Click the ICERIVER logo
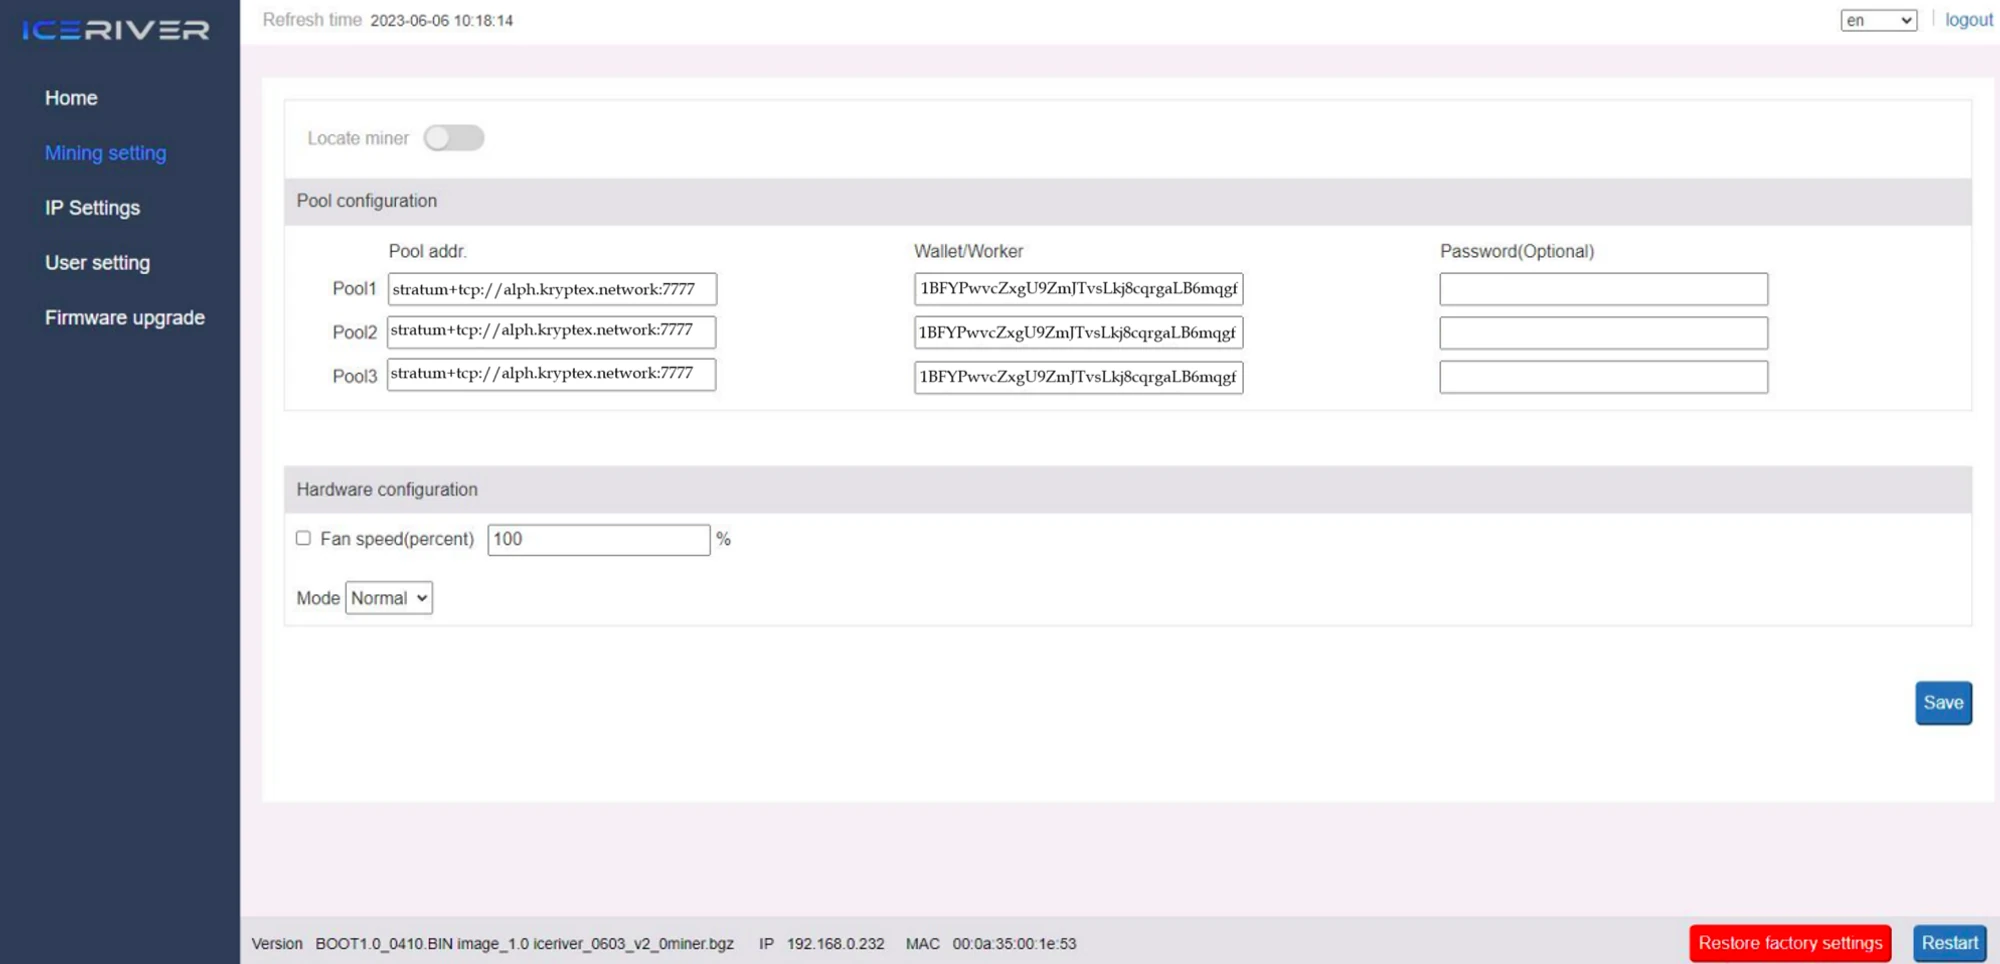This screenshot has height=964, width=2000. [x=116, y=30]
